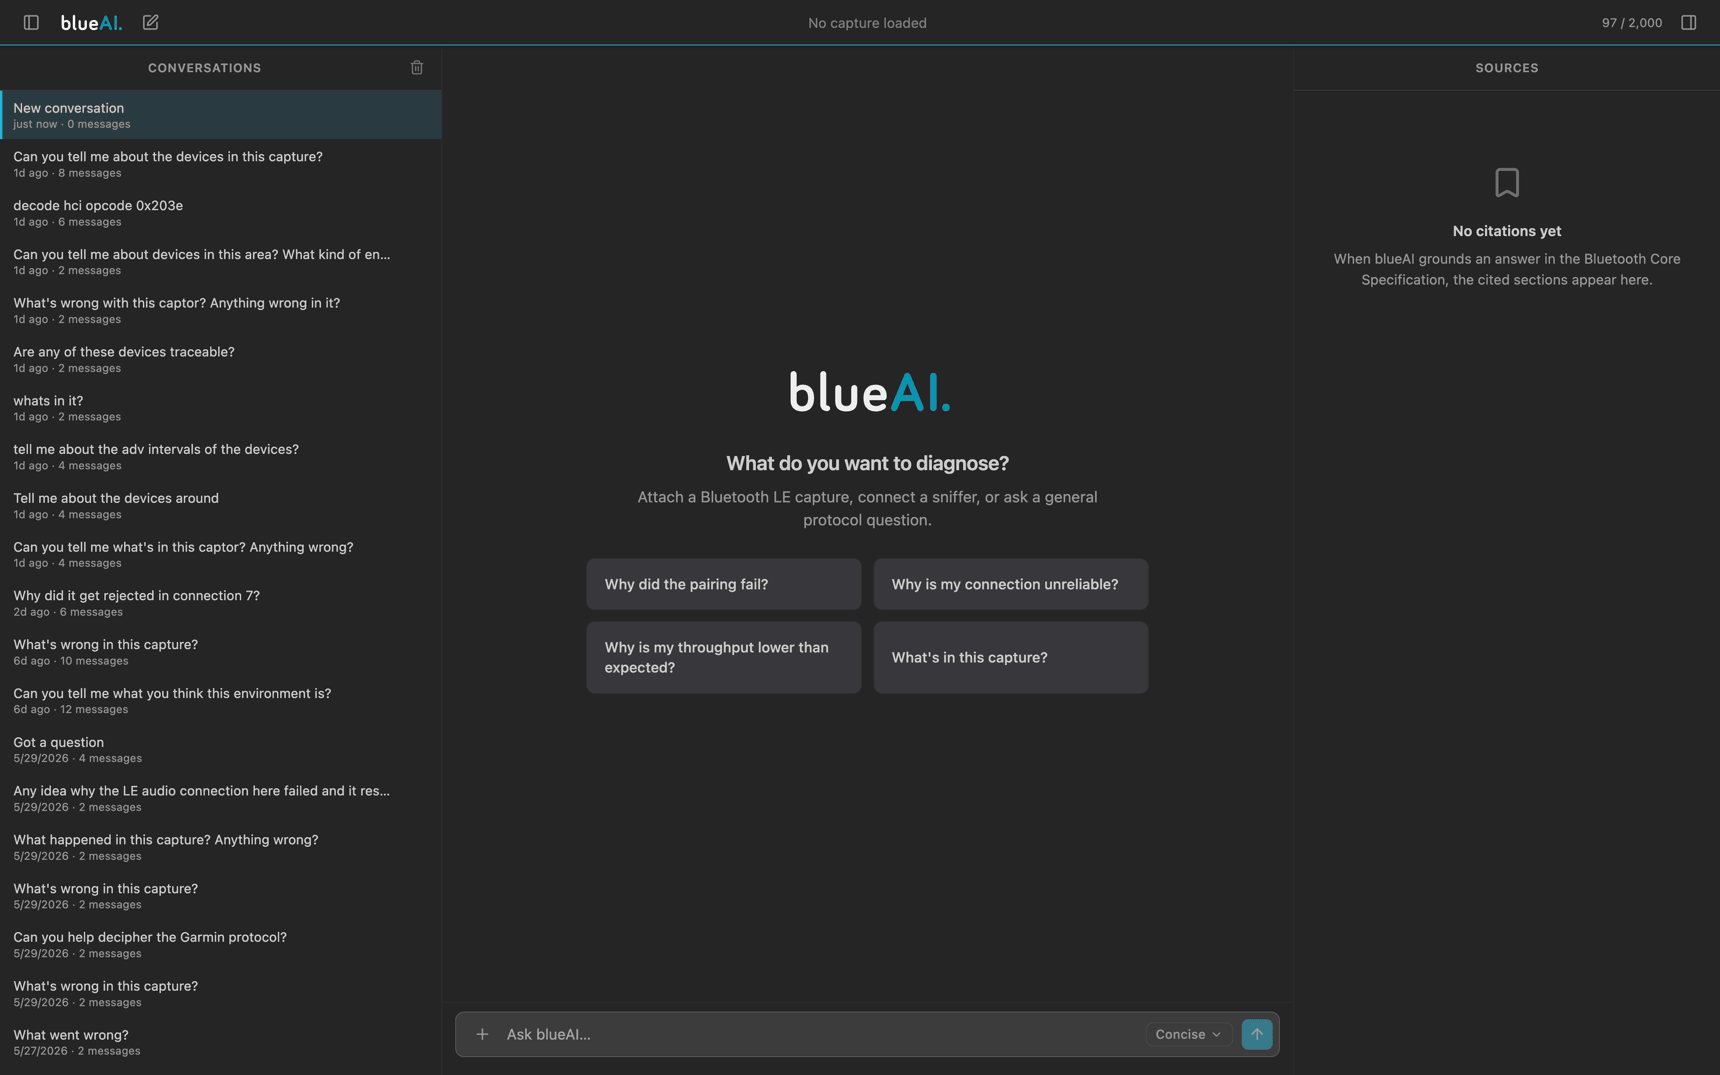This screenshot has width=1720, height=1075.
Task: Open 'What's wrong with this captor?' conversation
Action: tap(221, 310)
